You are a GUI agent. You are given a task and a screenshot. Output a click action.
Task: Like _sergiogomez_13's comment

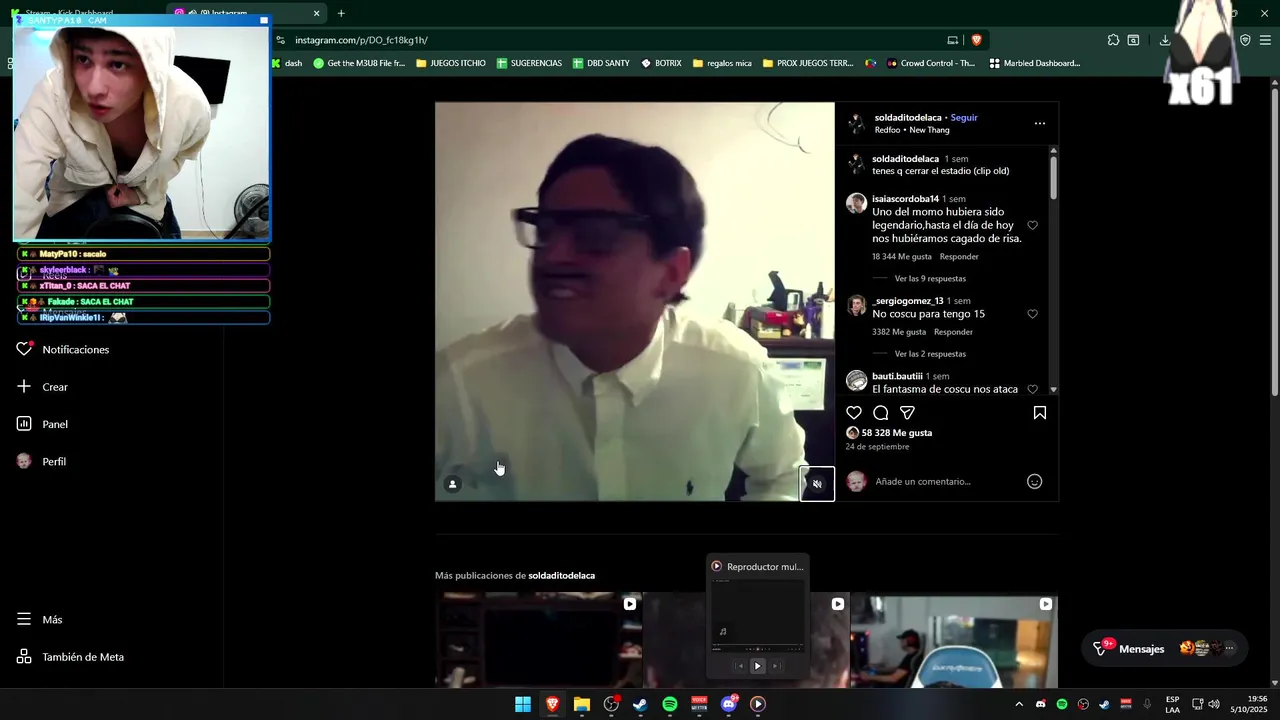tap(1033, 314)
